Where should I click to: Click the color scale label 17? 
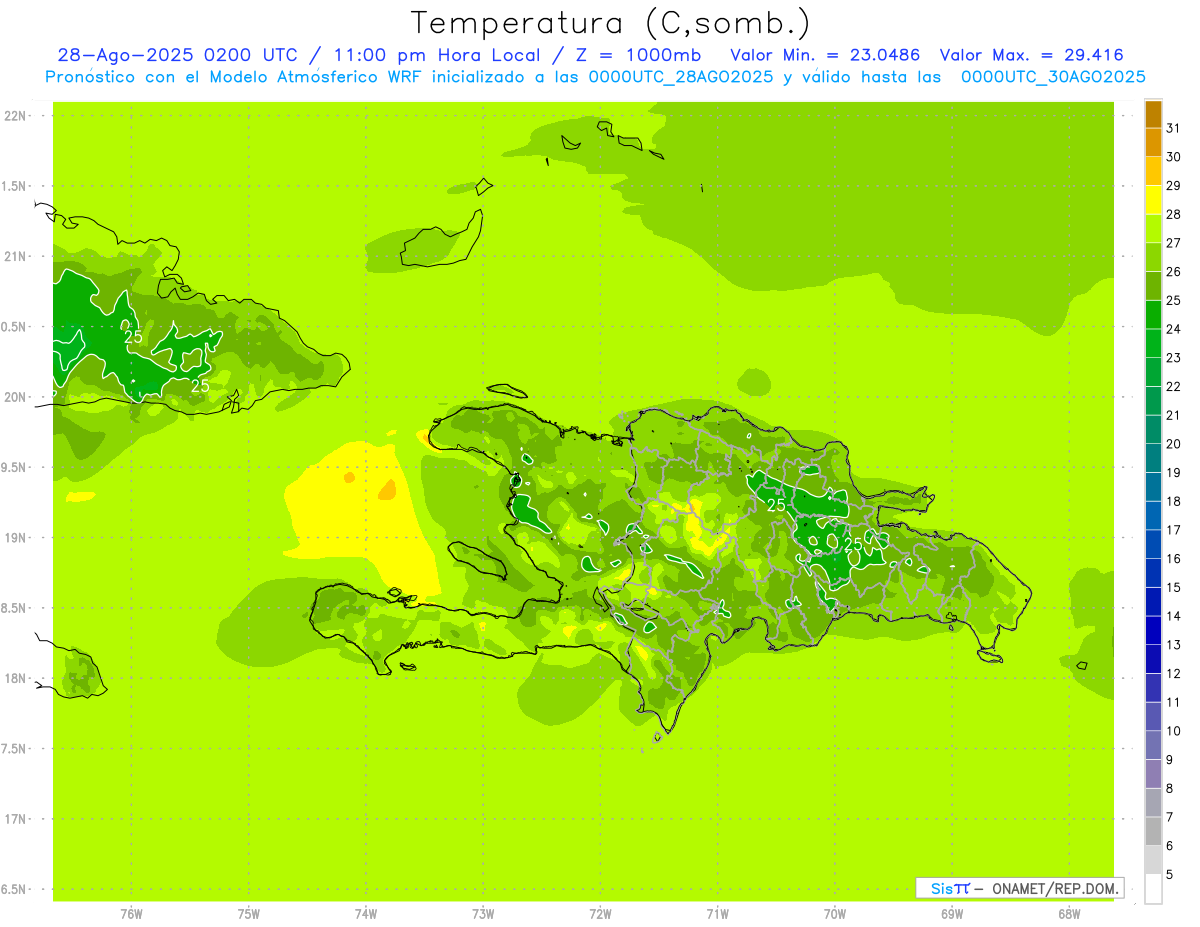tap(1173, 530)
